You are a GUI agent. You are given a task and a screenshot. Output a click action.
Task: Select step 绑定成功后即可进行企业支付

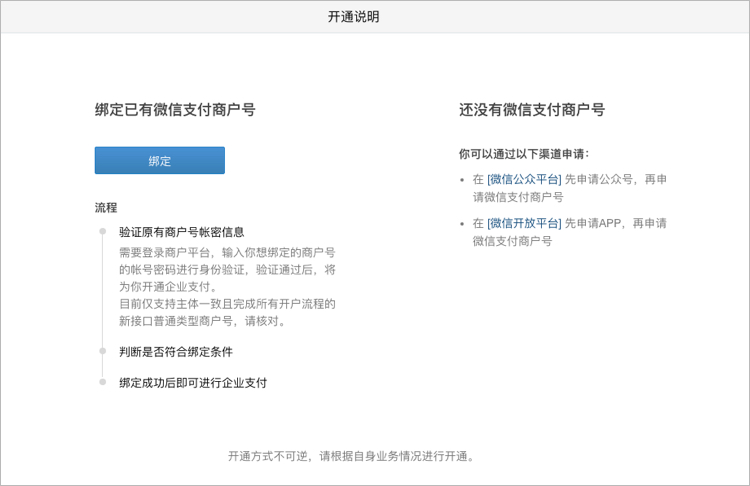[x=193, y=383]
